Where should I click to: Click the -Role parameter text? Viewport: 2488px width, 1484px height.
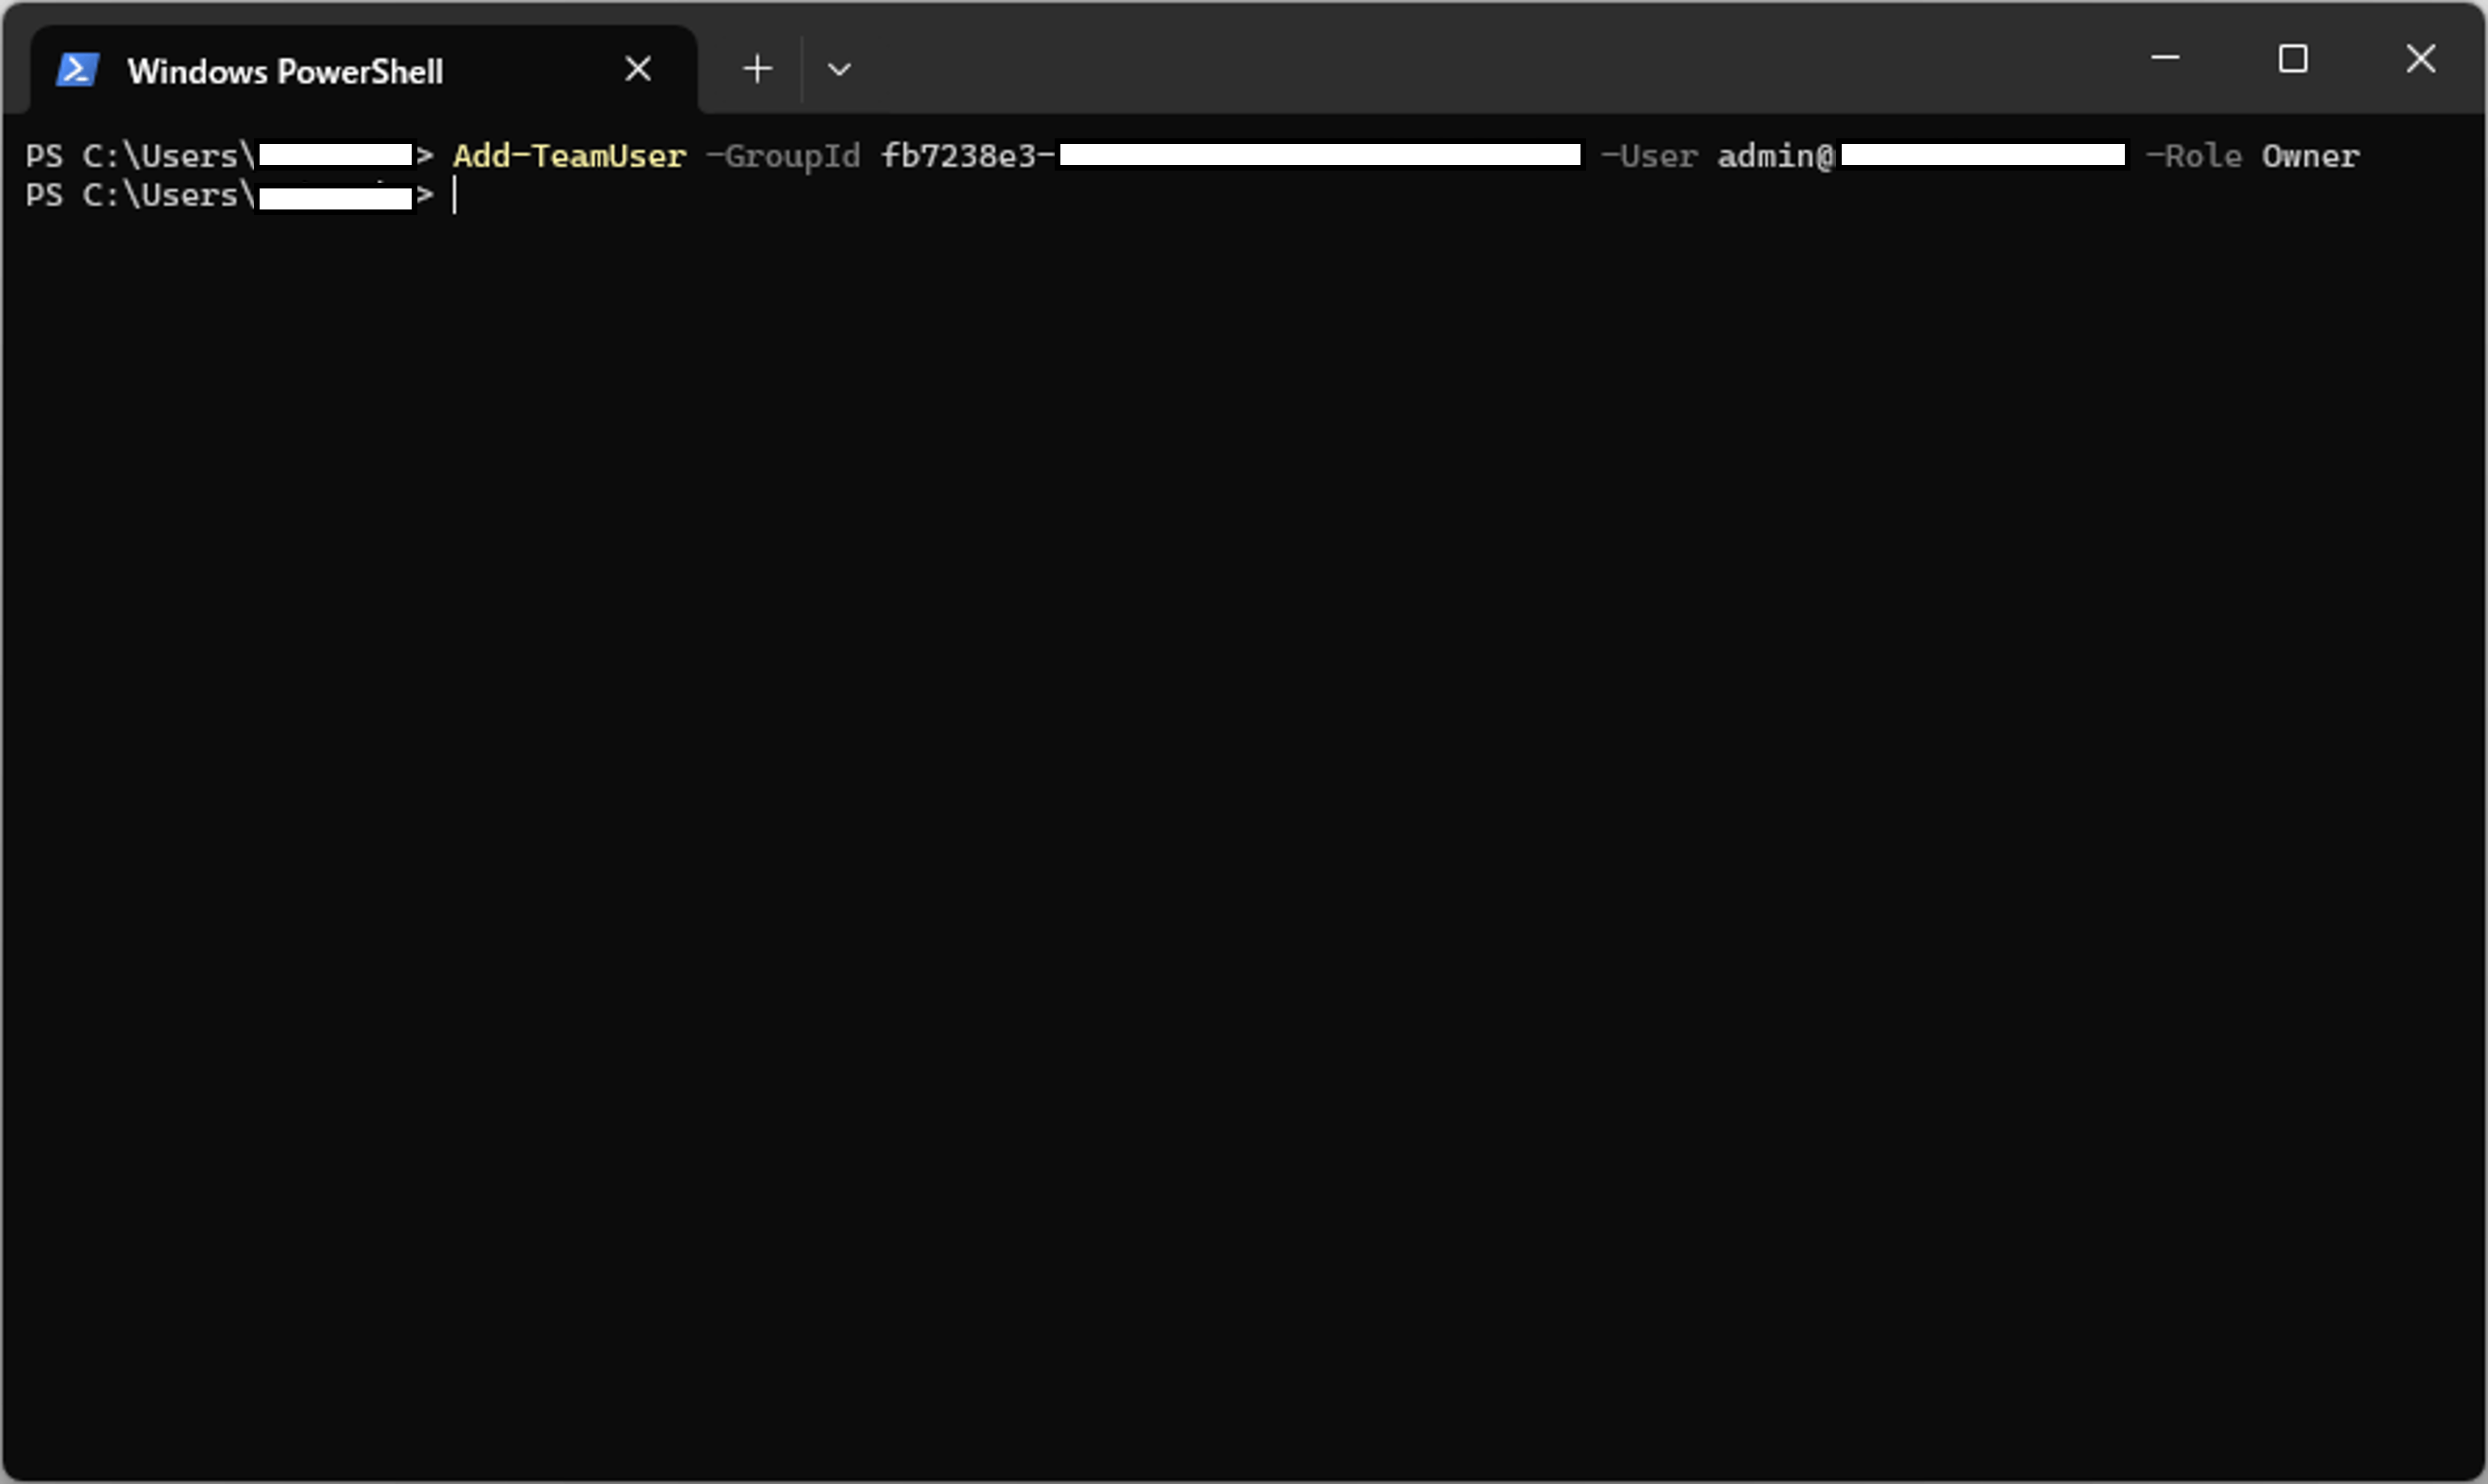[2194, 156]
